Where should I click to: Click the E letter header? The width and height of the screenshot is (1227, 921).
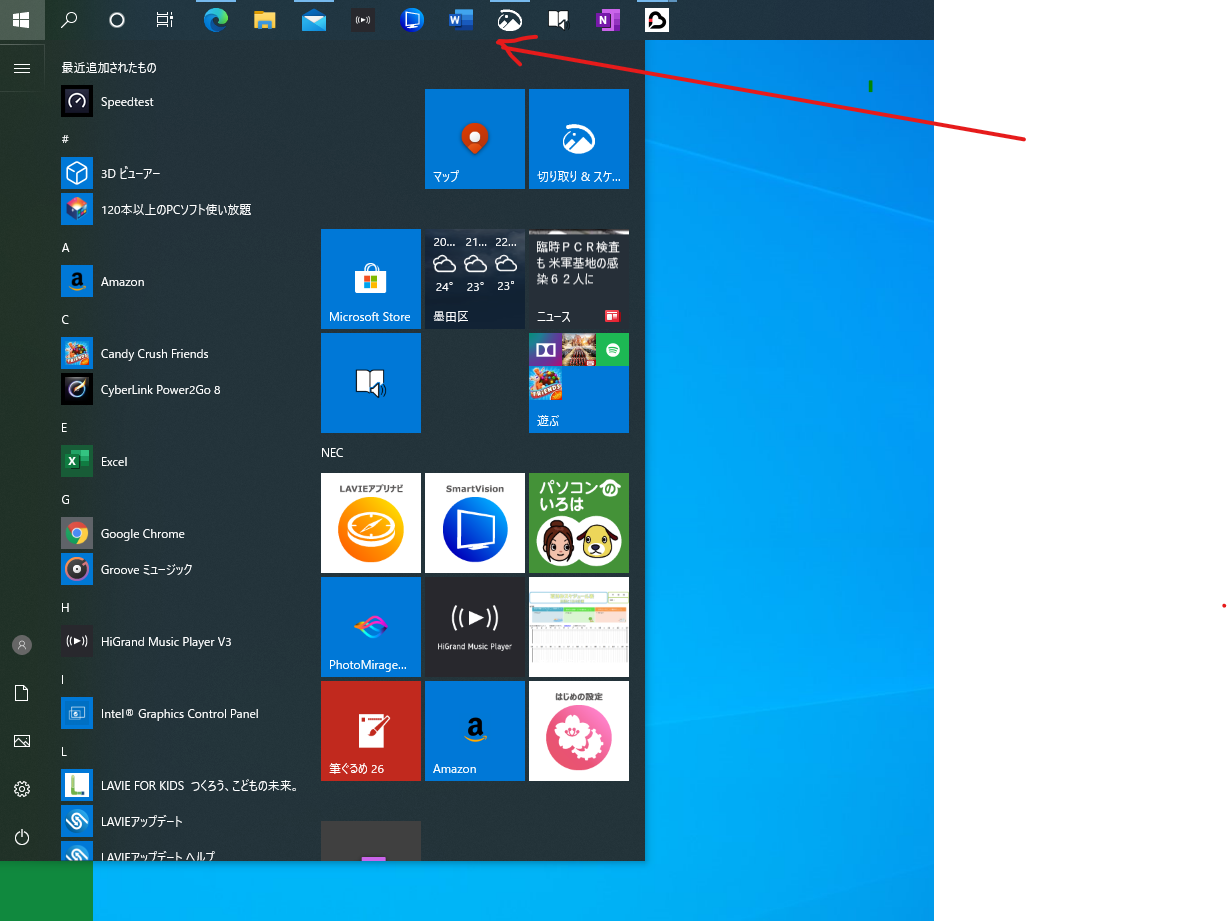pos(65,427)
